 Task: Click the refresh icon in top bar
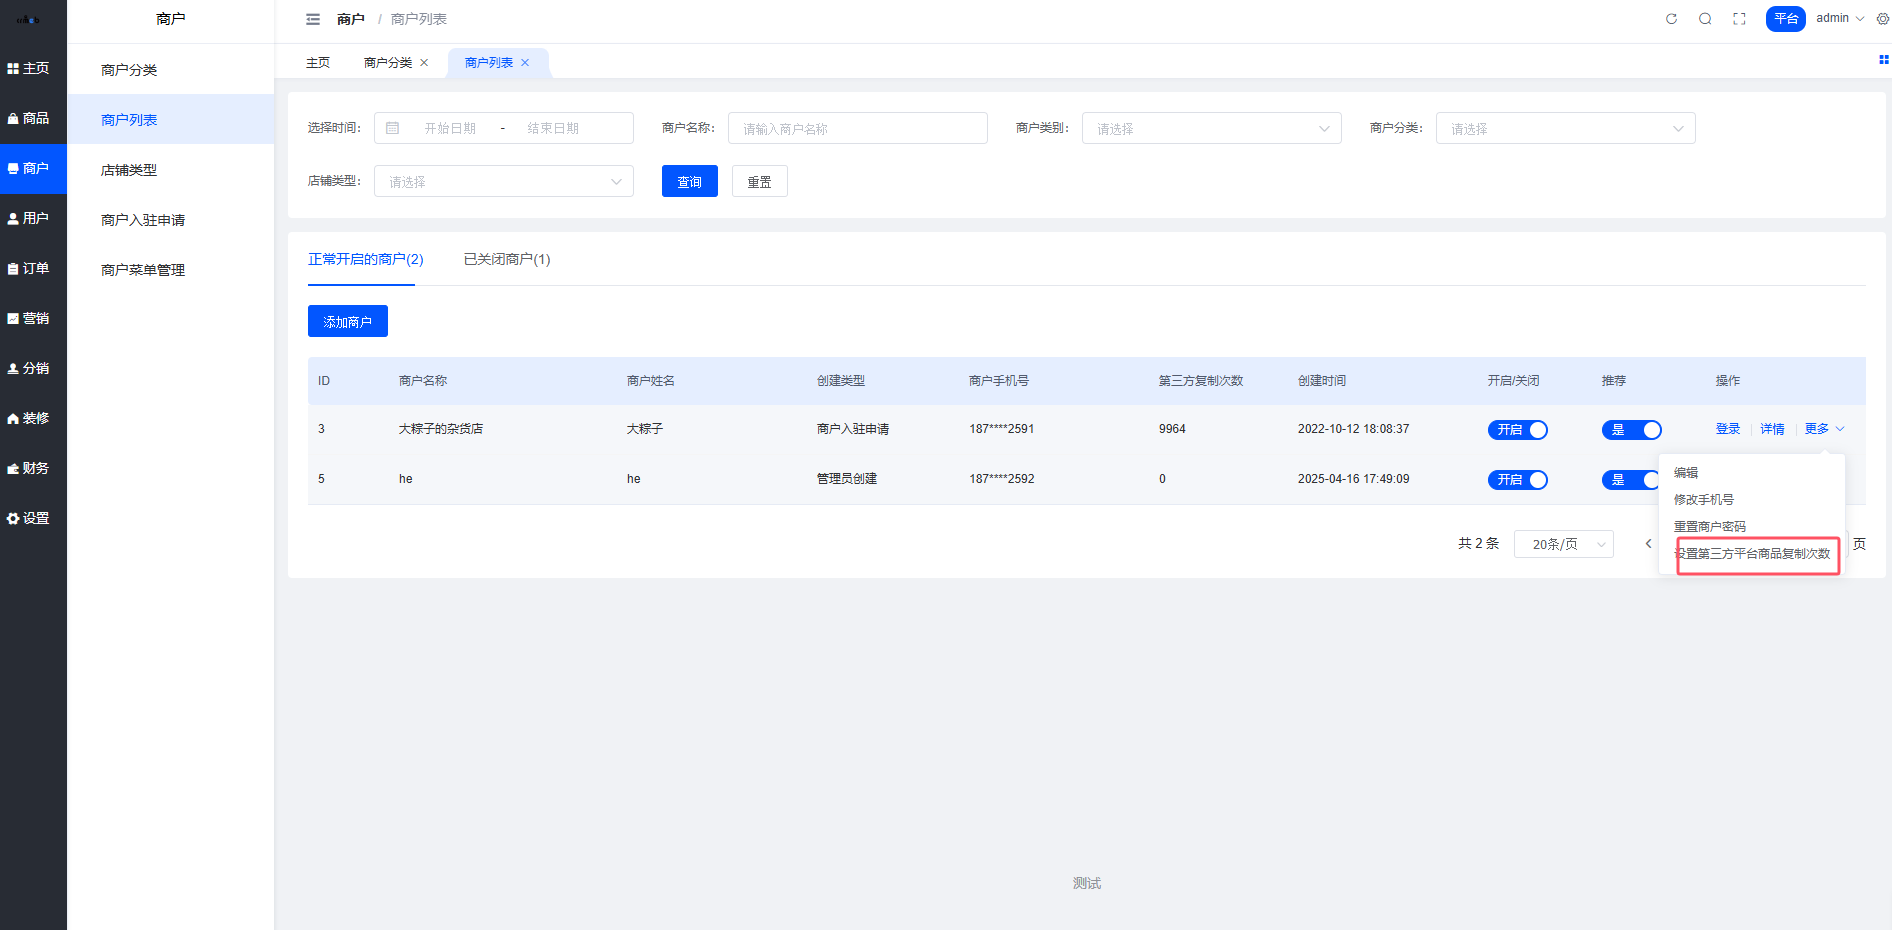[x=1671, y=19]
